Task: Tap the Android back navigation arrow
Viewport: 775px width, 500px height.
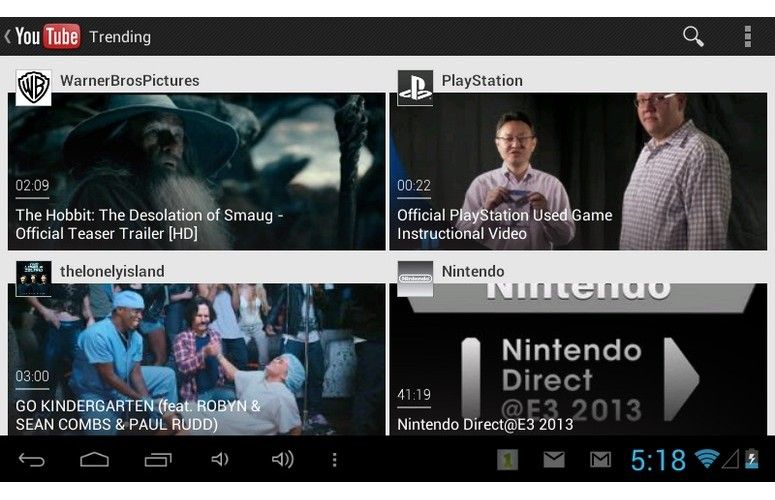Action: pos(32,460)
